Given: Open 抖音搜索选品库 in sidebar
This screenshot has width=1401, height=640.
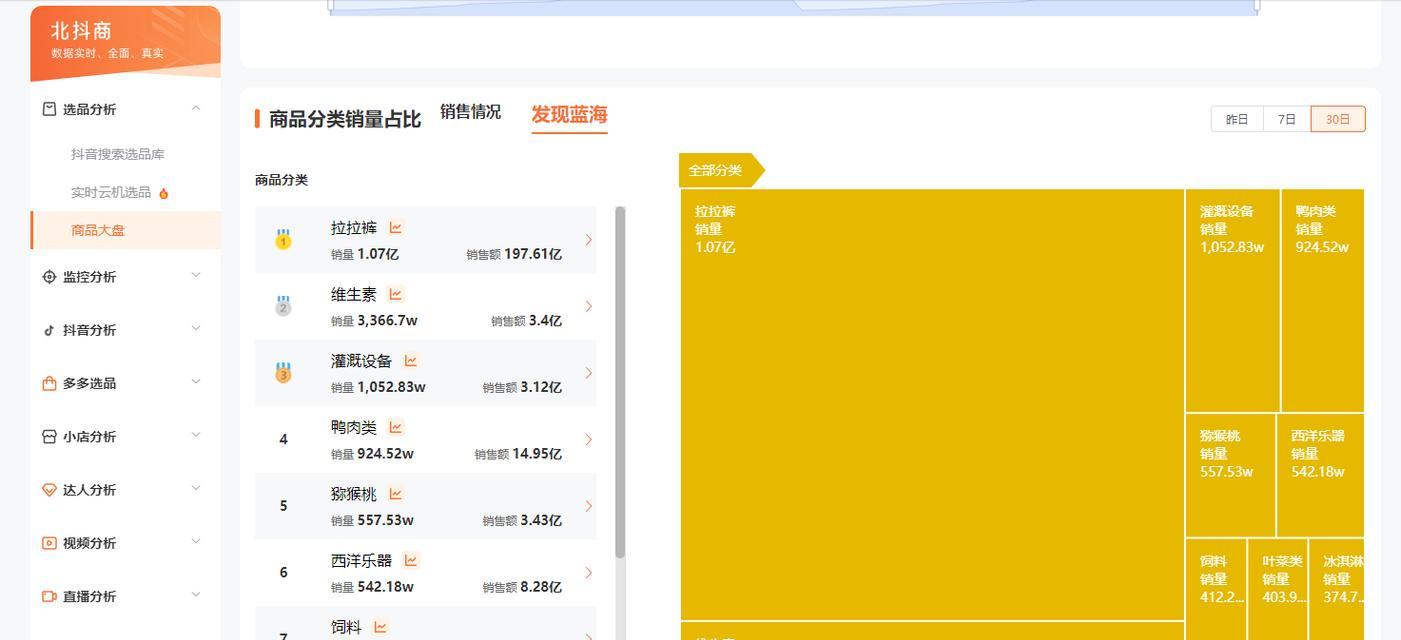Looking at the screenshot, I should [x=118, y=154].
